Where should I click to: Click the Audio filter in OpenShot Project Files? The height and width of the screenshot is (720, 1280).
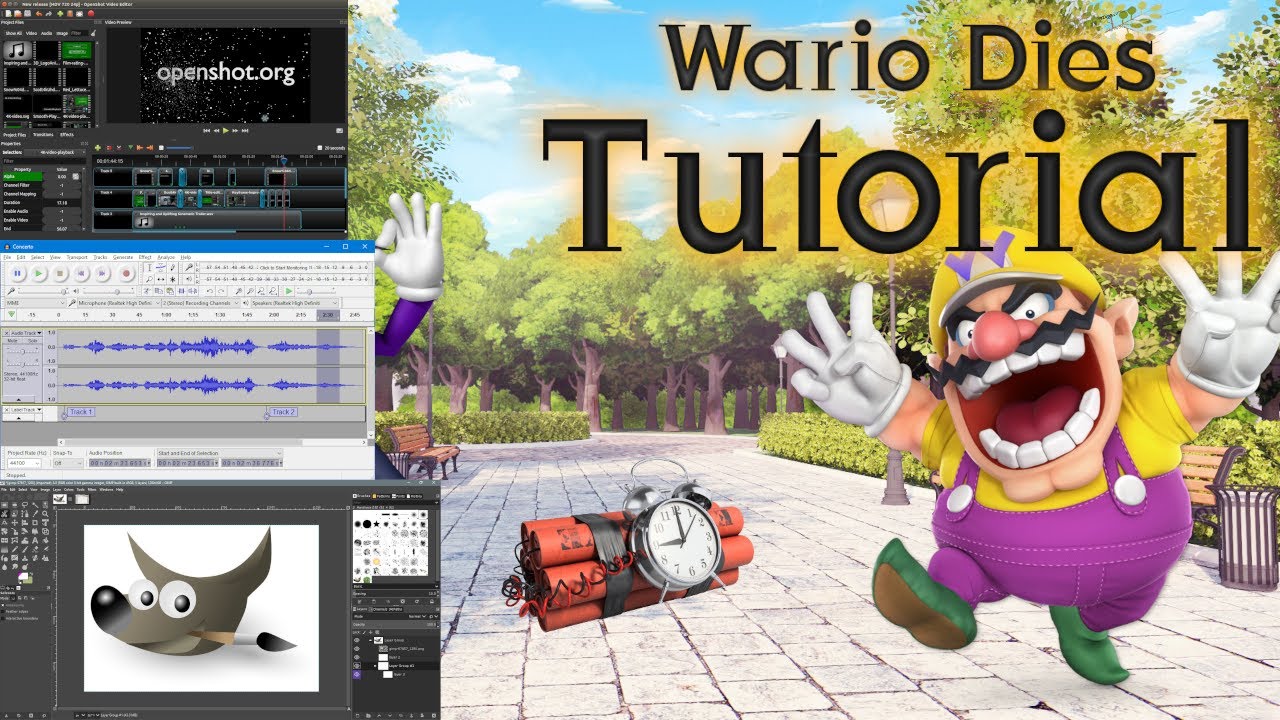(x=46, y=33)
